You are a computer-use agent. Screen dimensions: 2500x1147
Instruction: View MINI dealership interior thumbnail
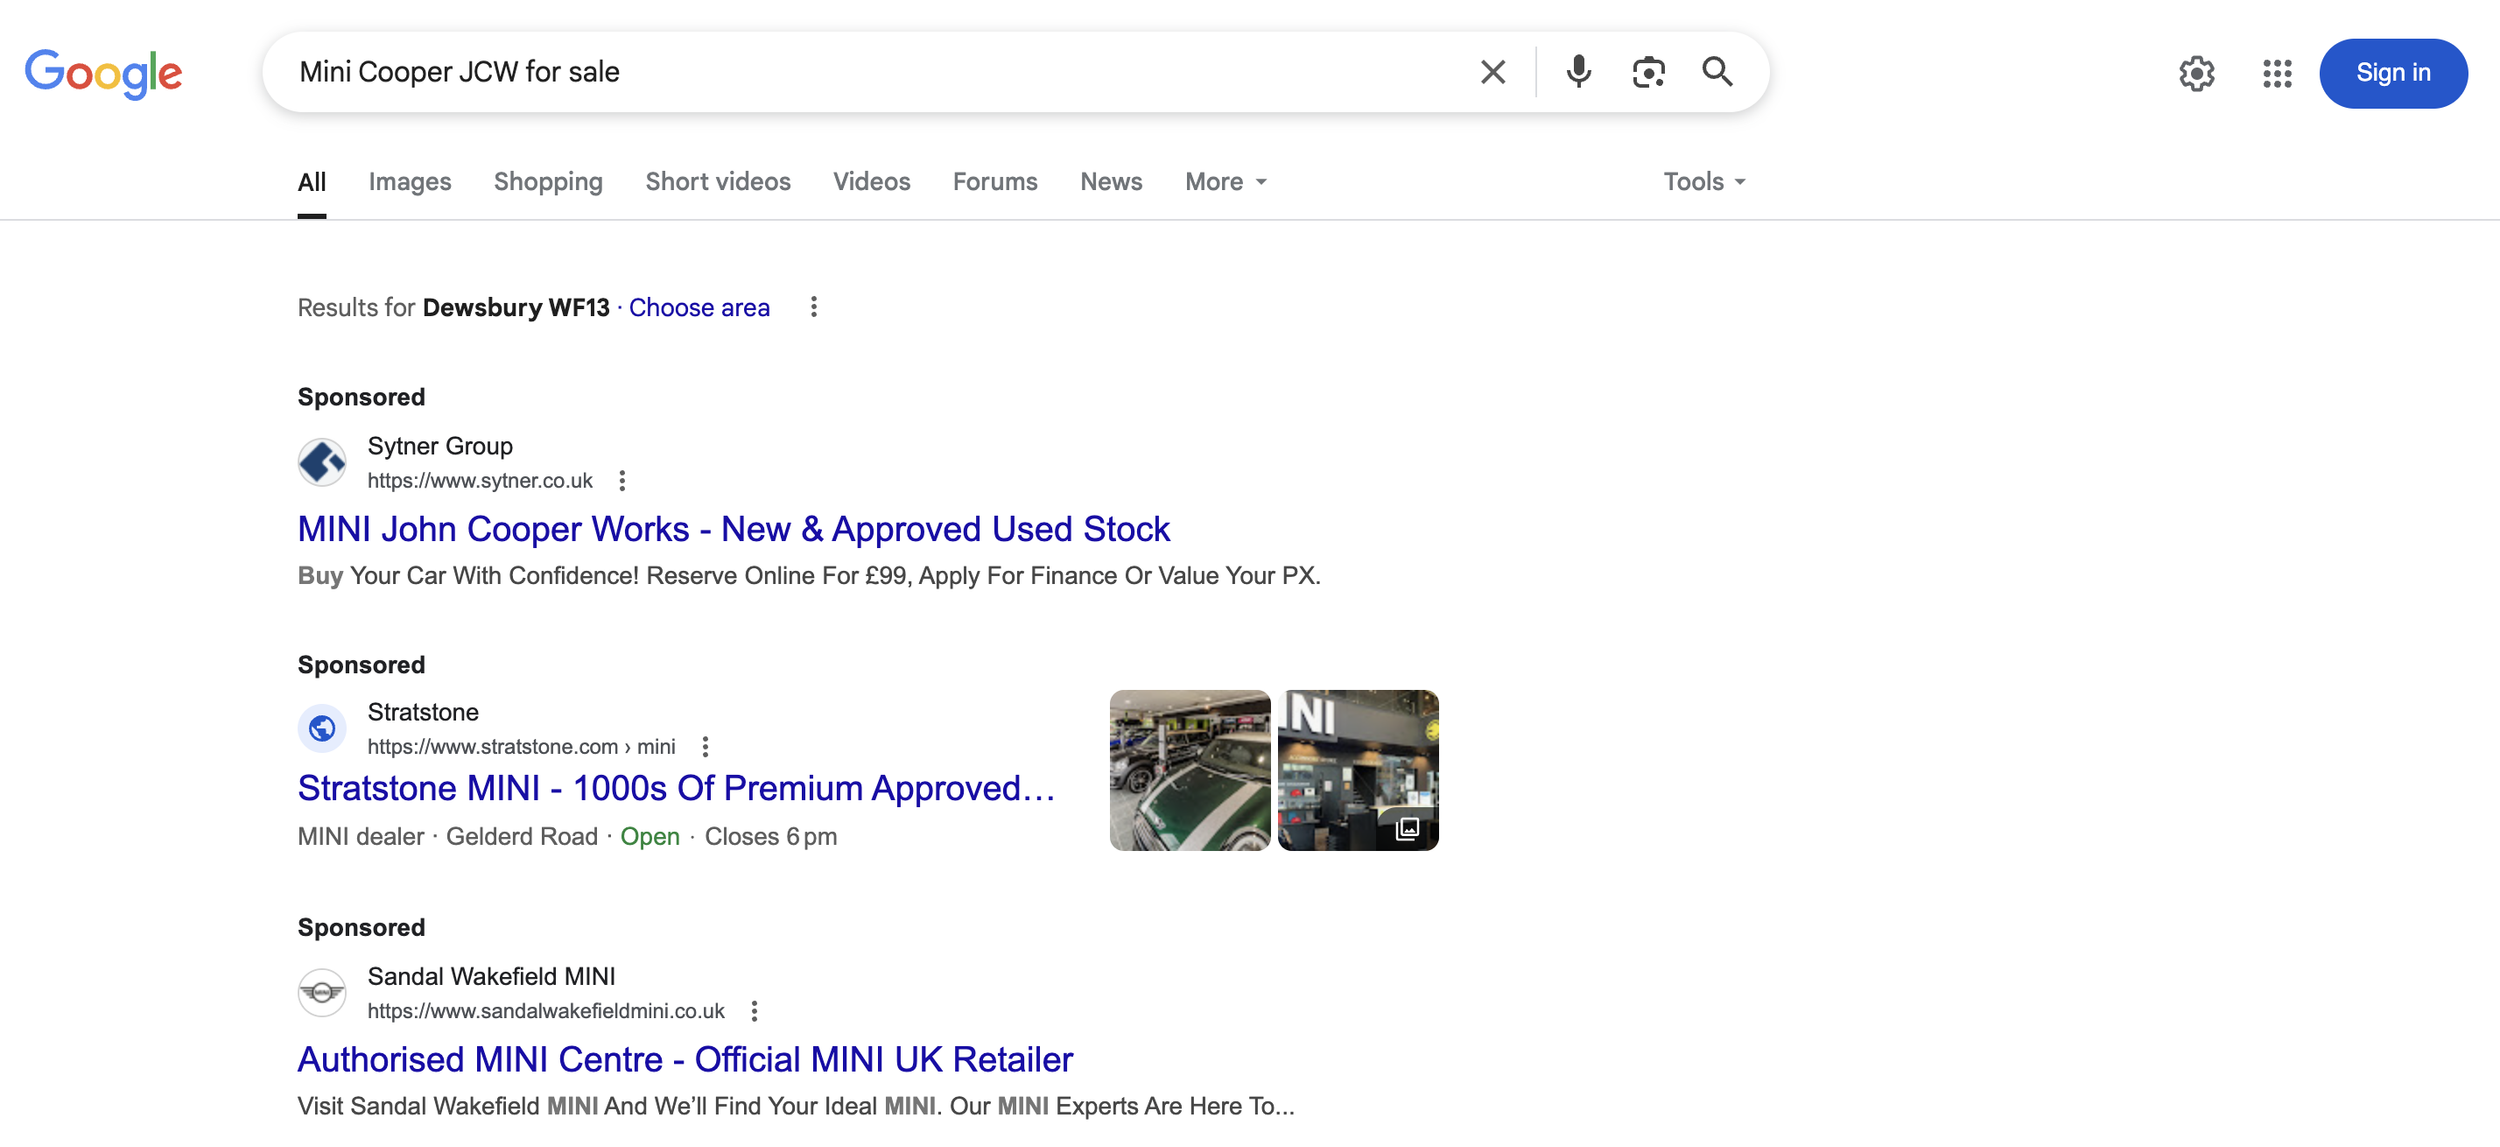click(1358, 770)
